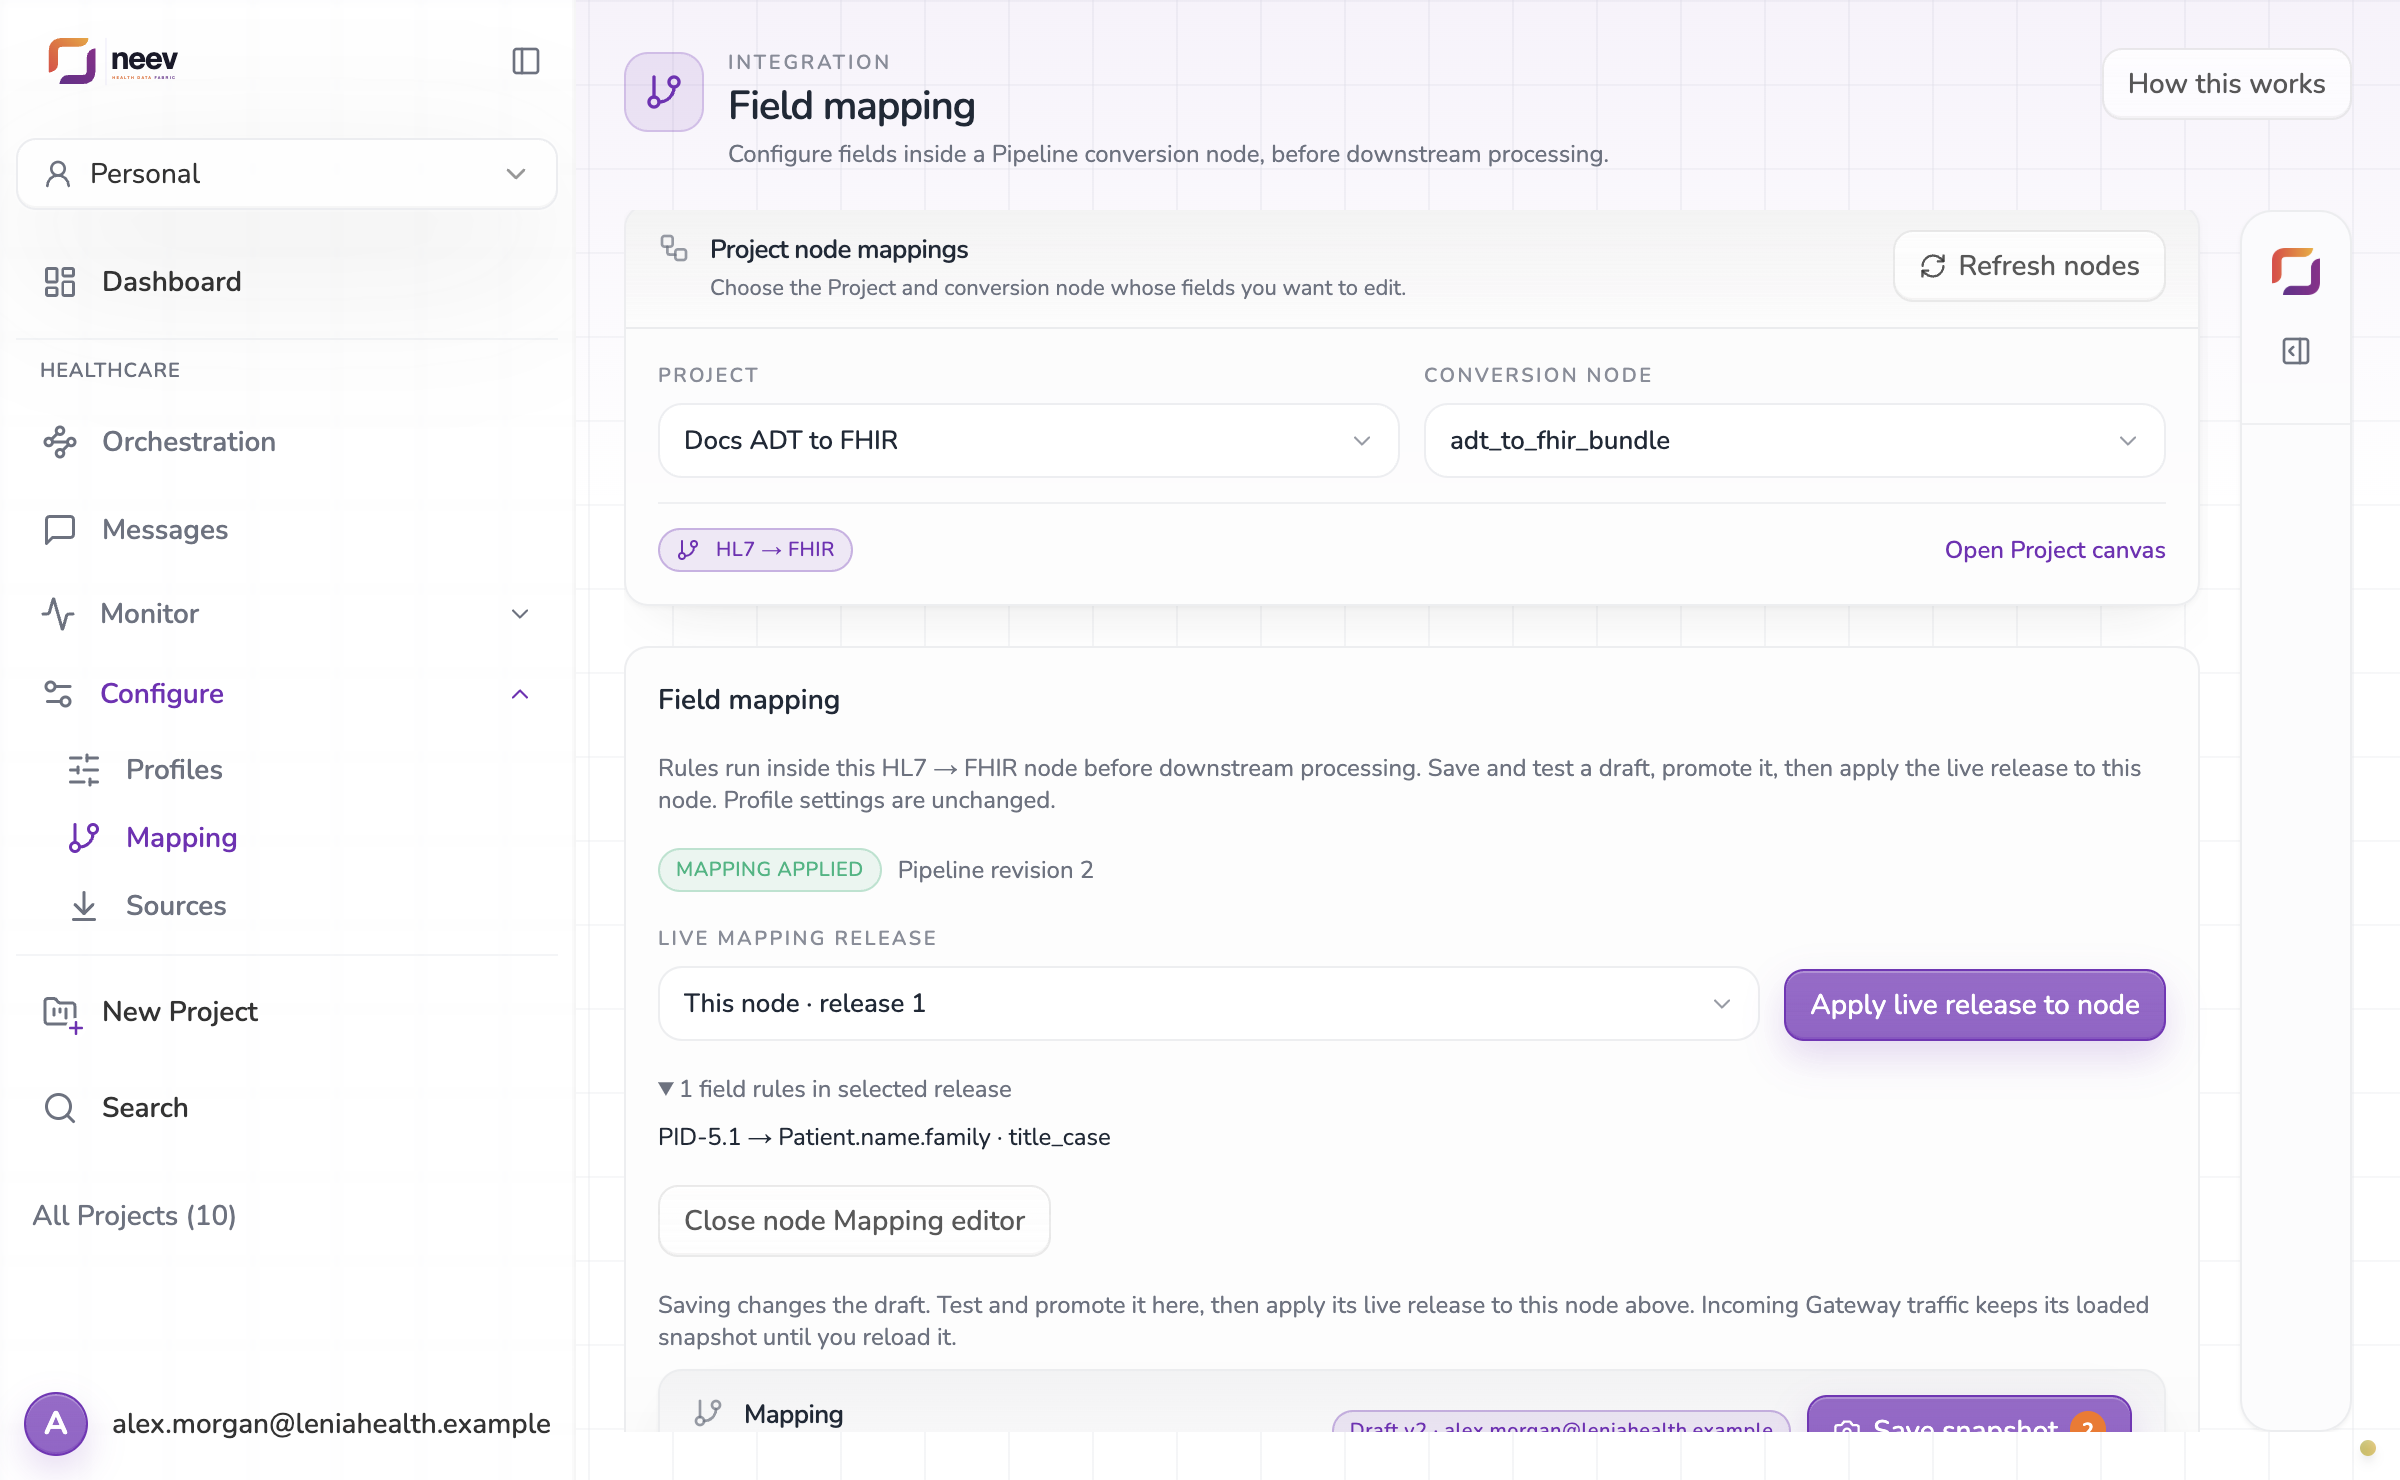
Task: Click the Messages chat bubble icon
Action: tap(60, 530)
